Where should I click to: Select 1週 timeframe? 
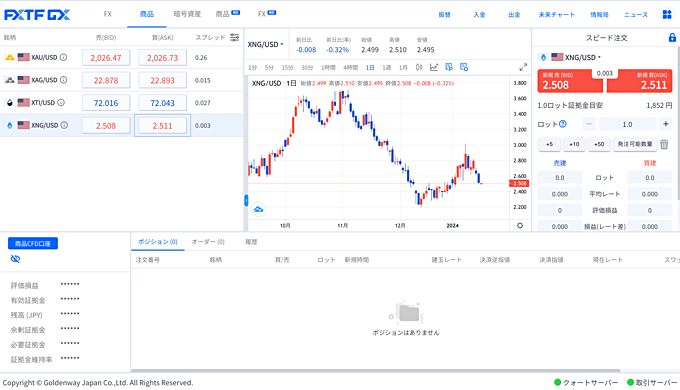(386, 68)
